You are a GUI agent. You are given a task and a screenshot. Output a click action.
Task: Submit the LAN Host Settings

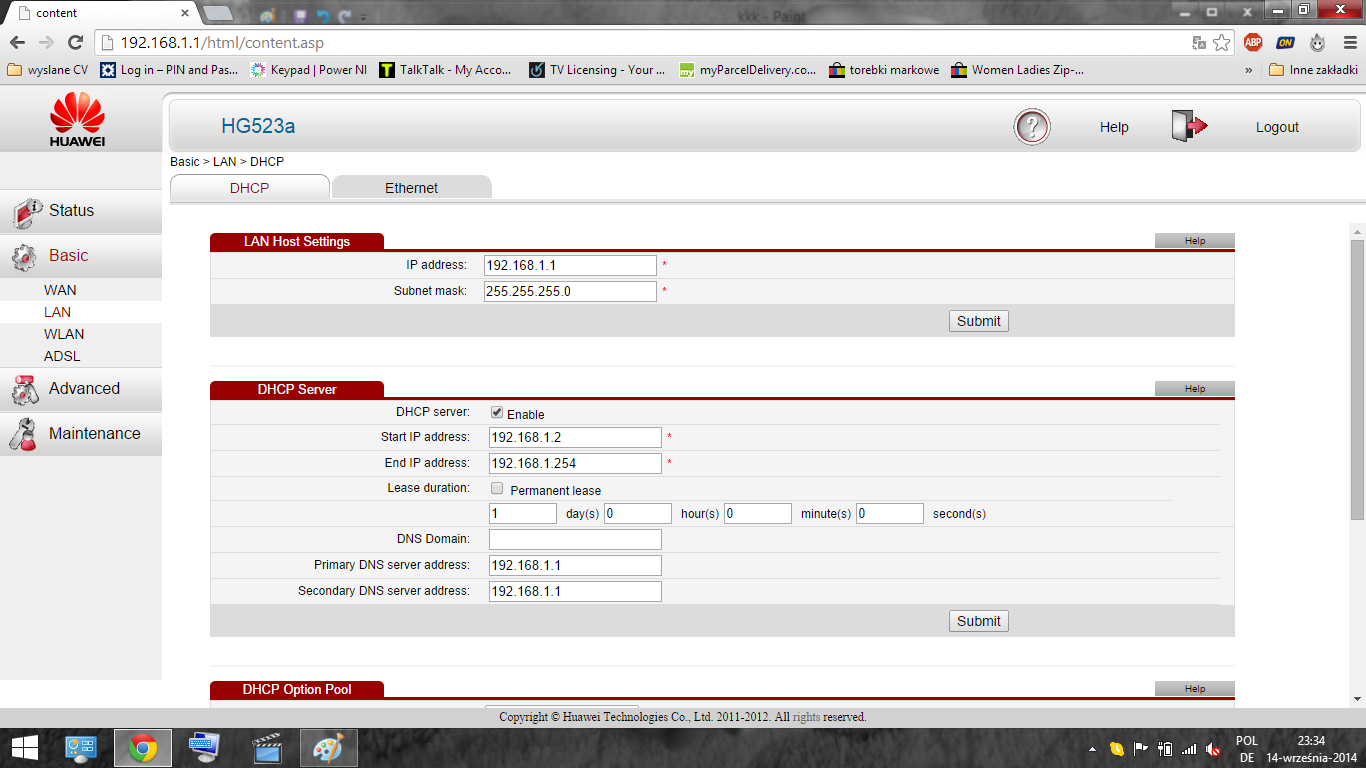(978, 320)
